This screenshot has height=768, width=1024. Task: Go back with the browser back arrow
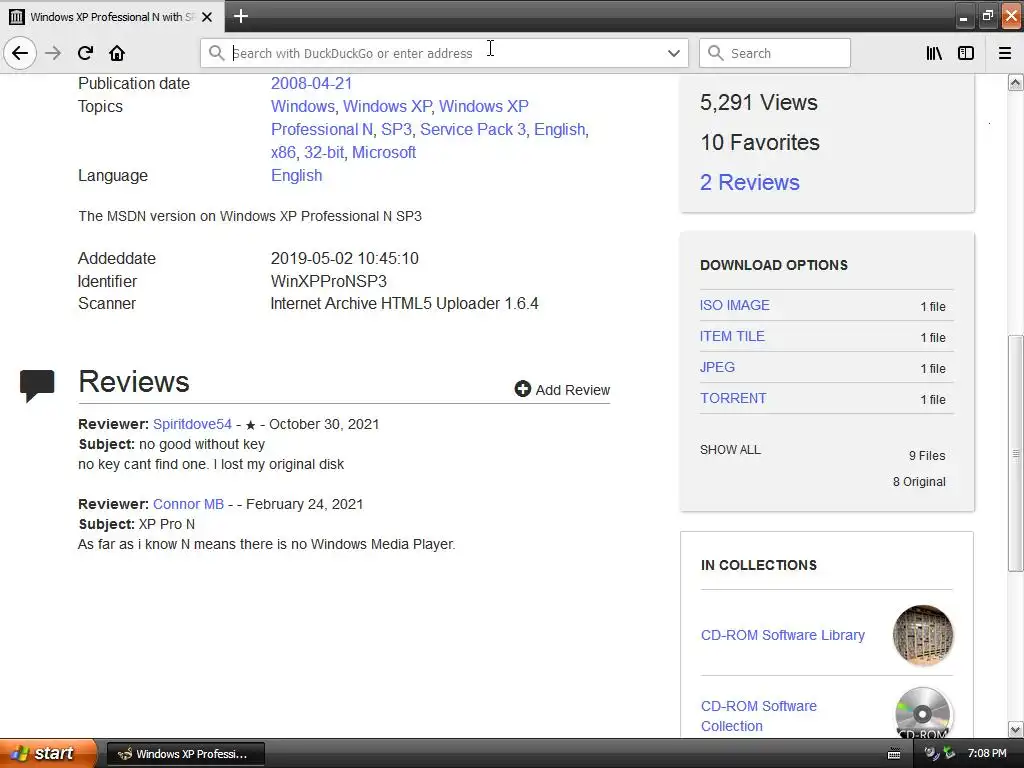pos(20,53)
